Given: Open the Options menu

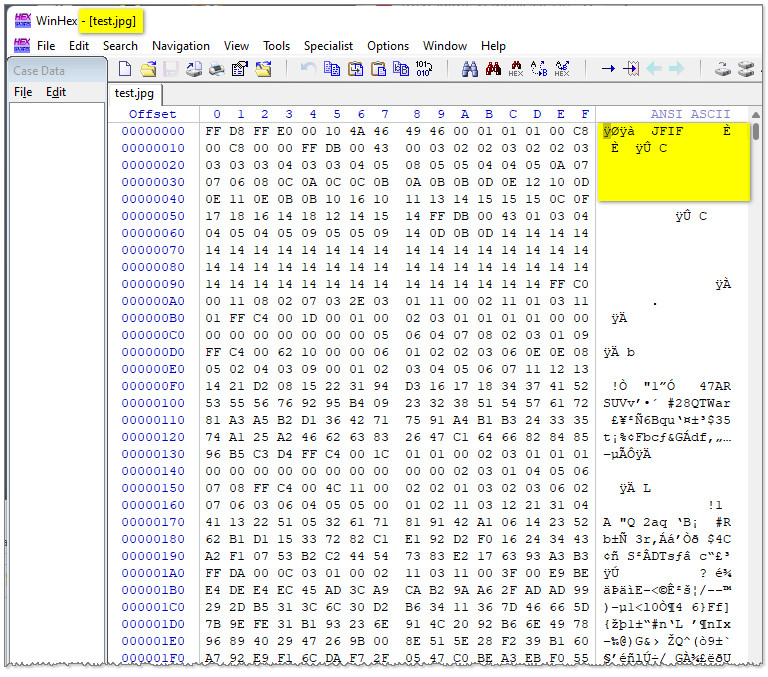Looking at the screenshot, I should [x=388, y=46].
